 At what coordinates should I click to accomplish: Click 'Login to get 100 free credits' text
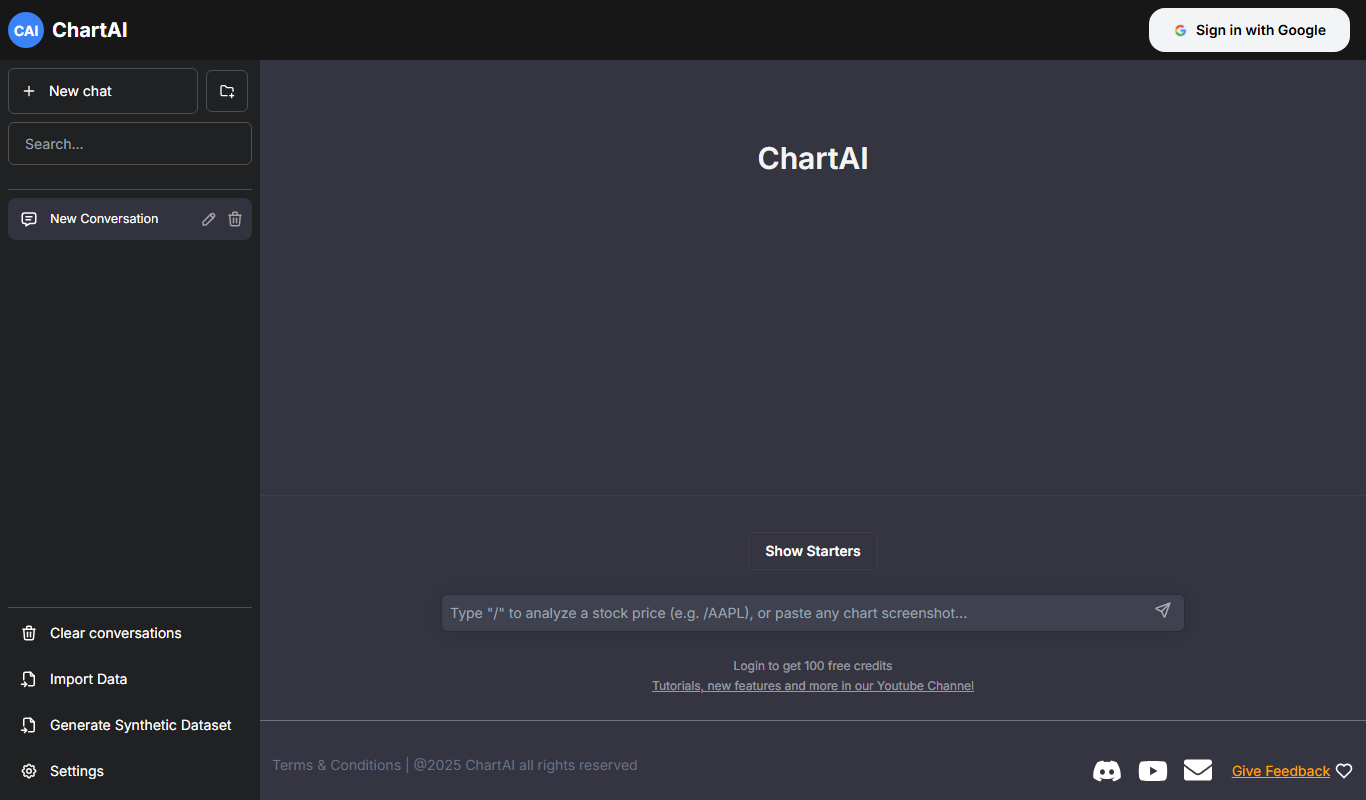[813, 666]
